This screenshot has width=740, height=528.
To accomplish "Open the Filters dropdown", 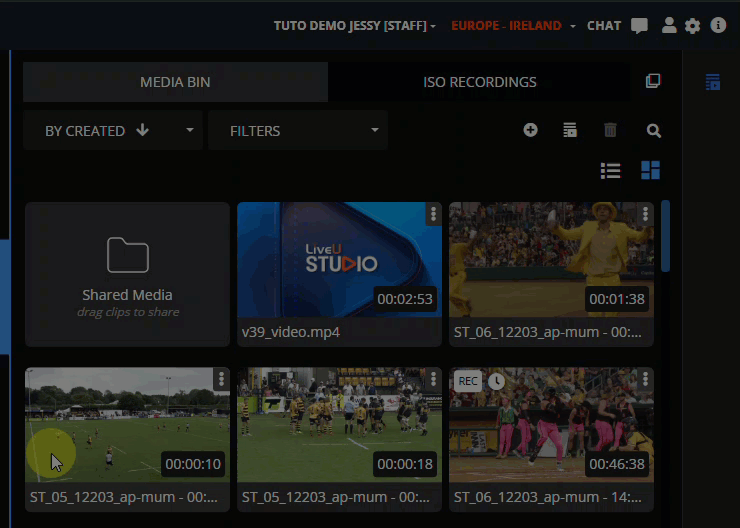I will (x=297, y=130).
